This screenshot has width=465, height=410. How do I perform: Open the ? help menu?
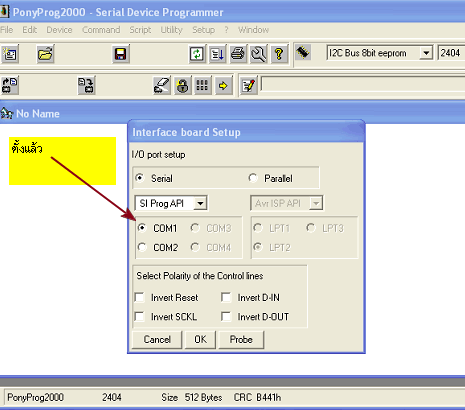coord(227,30)
